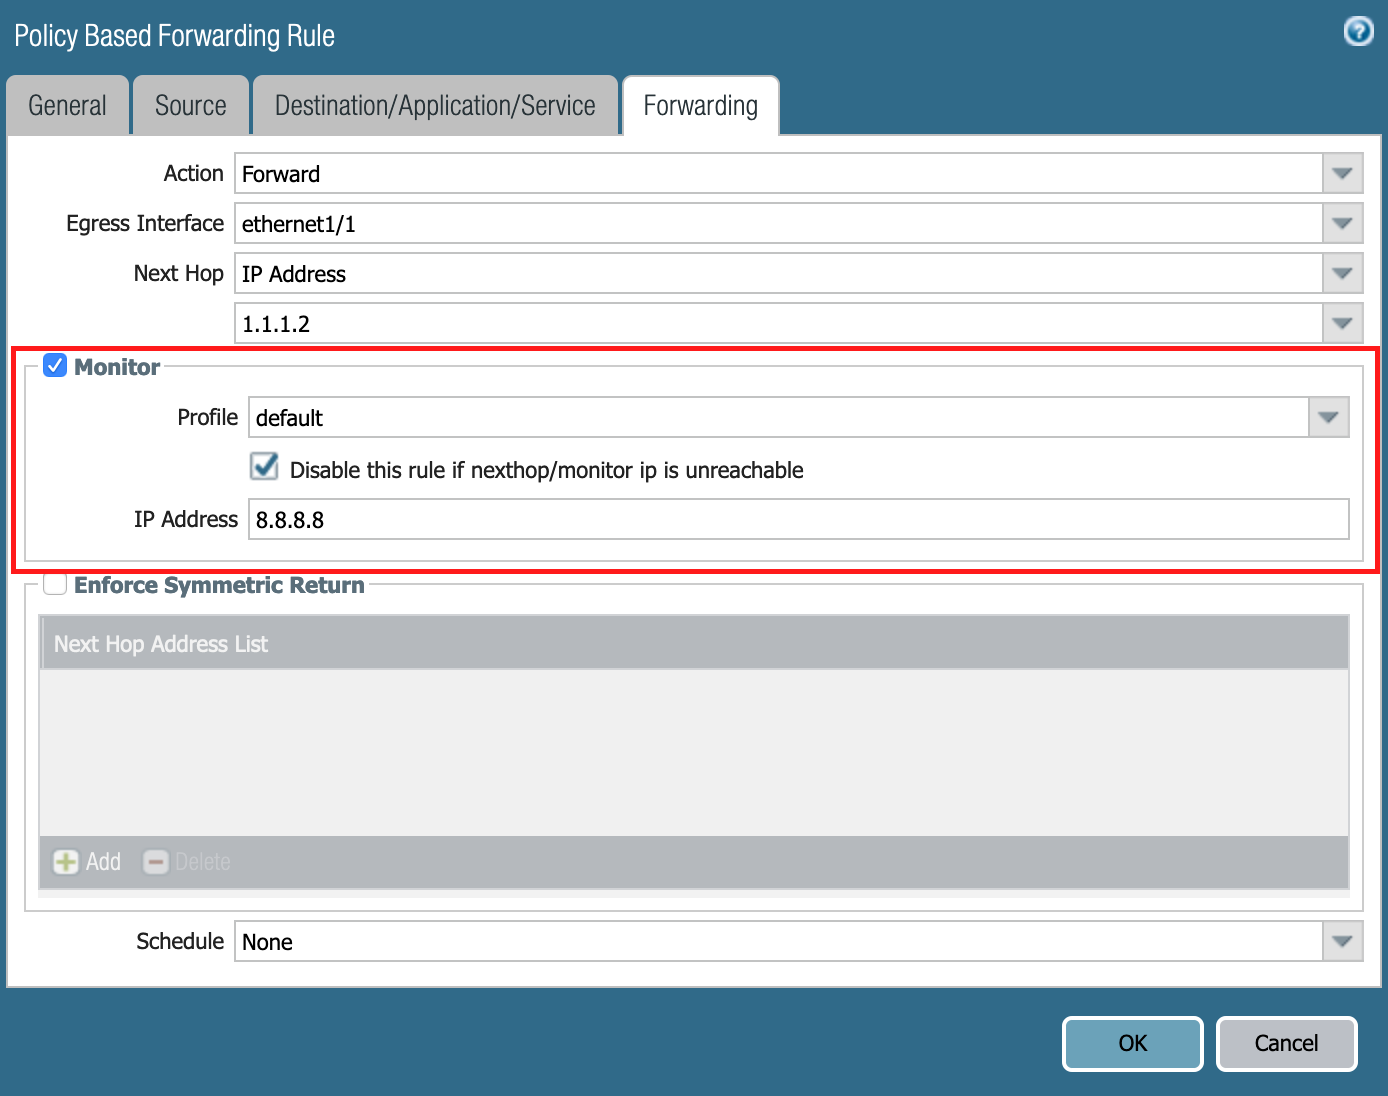The width and height of the screenshot is (1388, 1096).
Task: Open the Destination/Application/Service tab
Action: click(435, 105)
